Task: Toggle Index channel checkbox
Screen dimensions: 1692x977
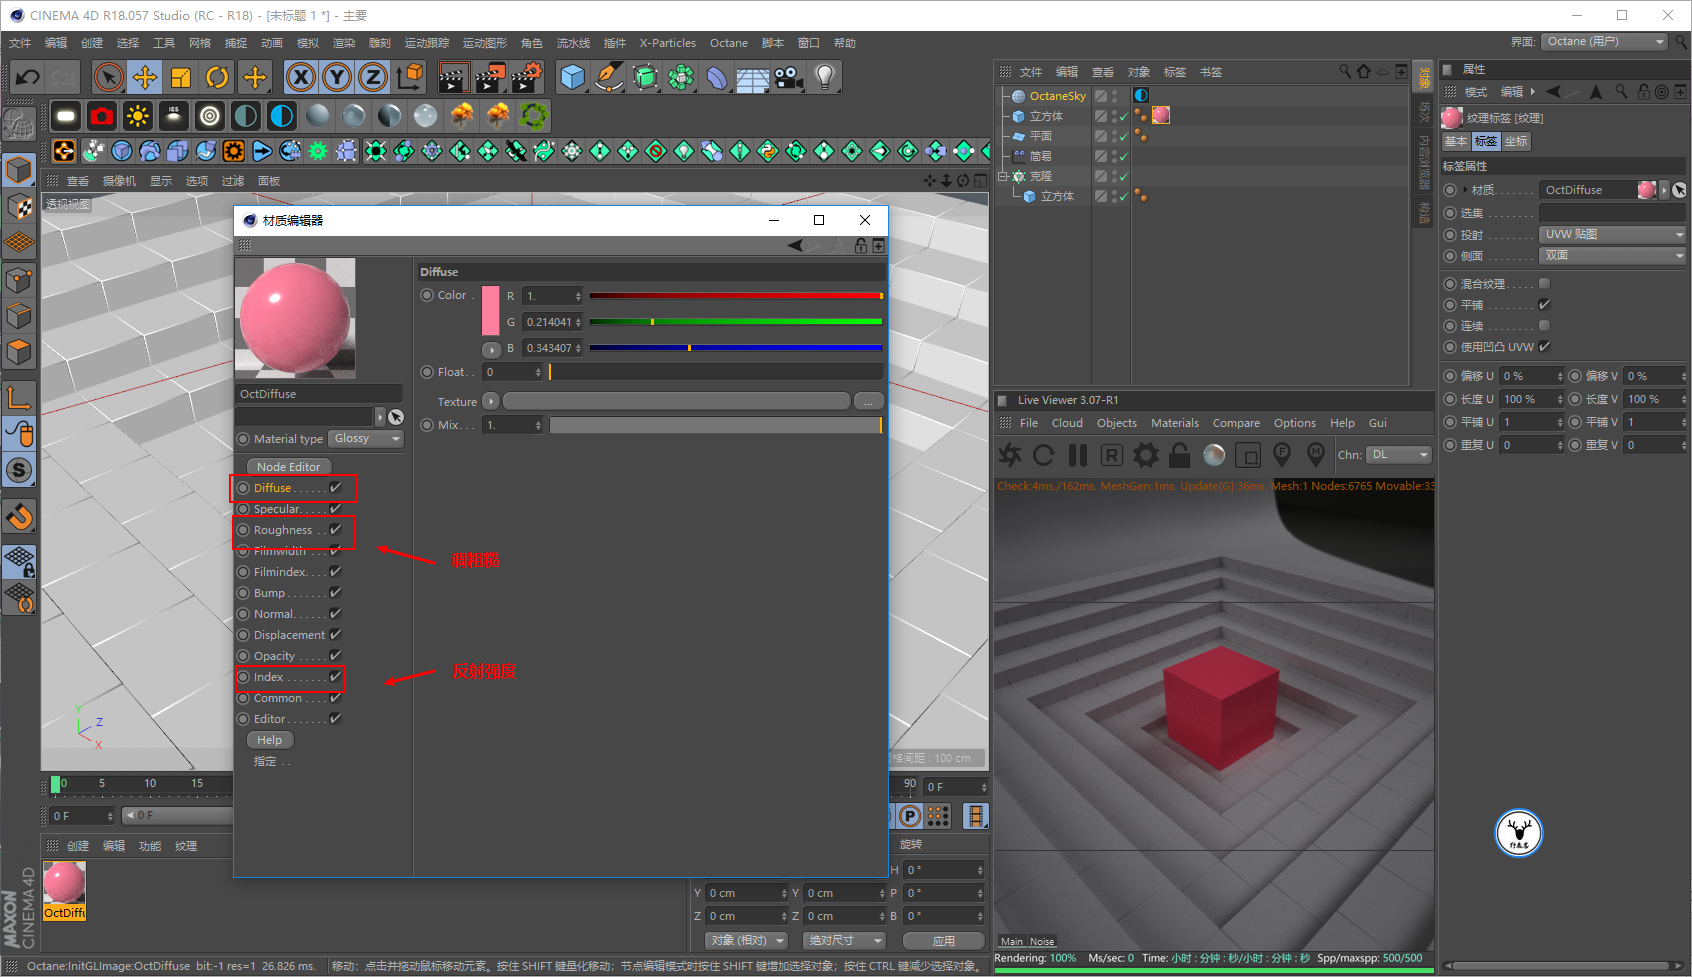Action: 335,676
